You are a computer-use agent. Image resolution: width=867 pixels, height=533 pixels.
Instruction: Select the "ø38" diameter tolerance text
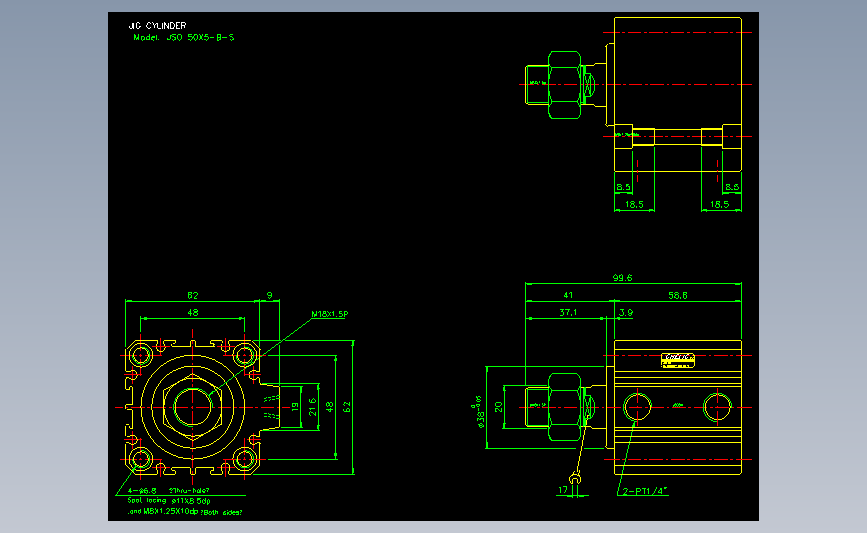[x=480, y=412]
